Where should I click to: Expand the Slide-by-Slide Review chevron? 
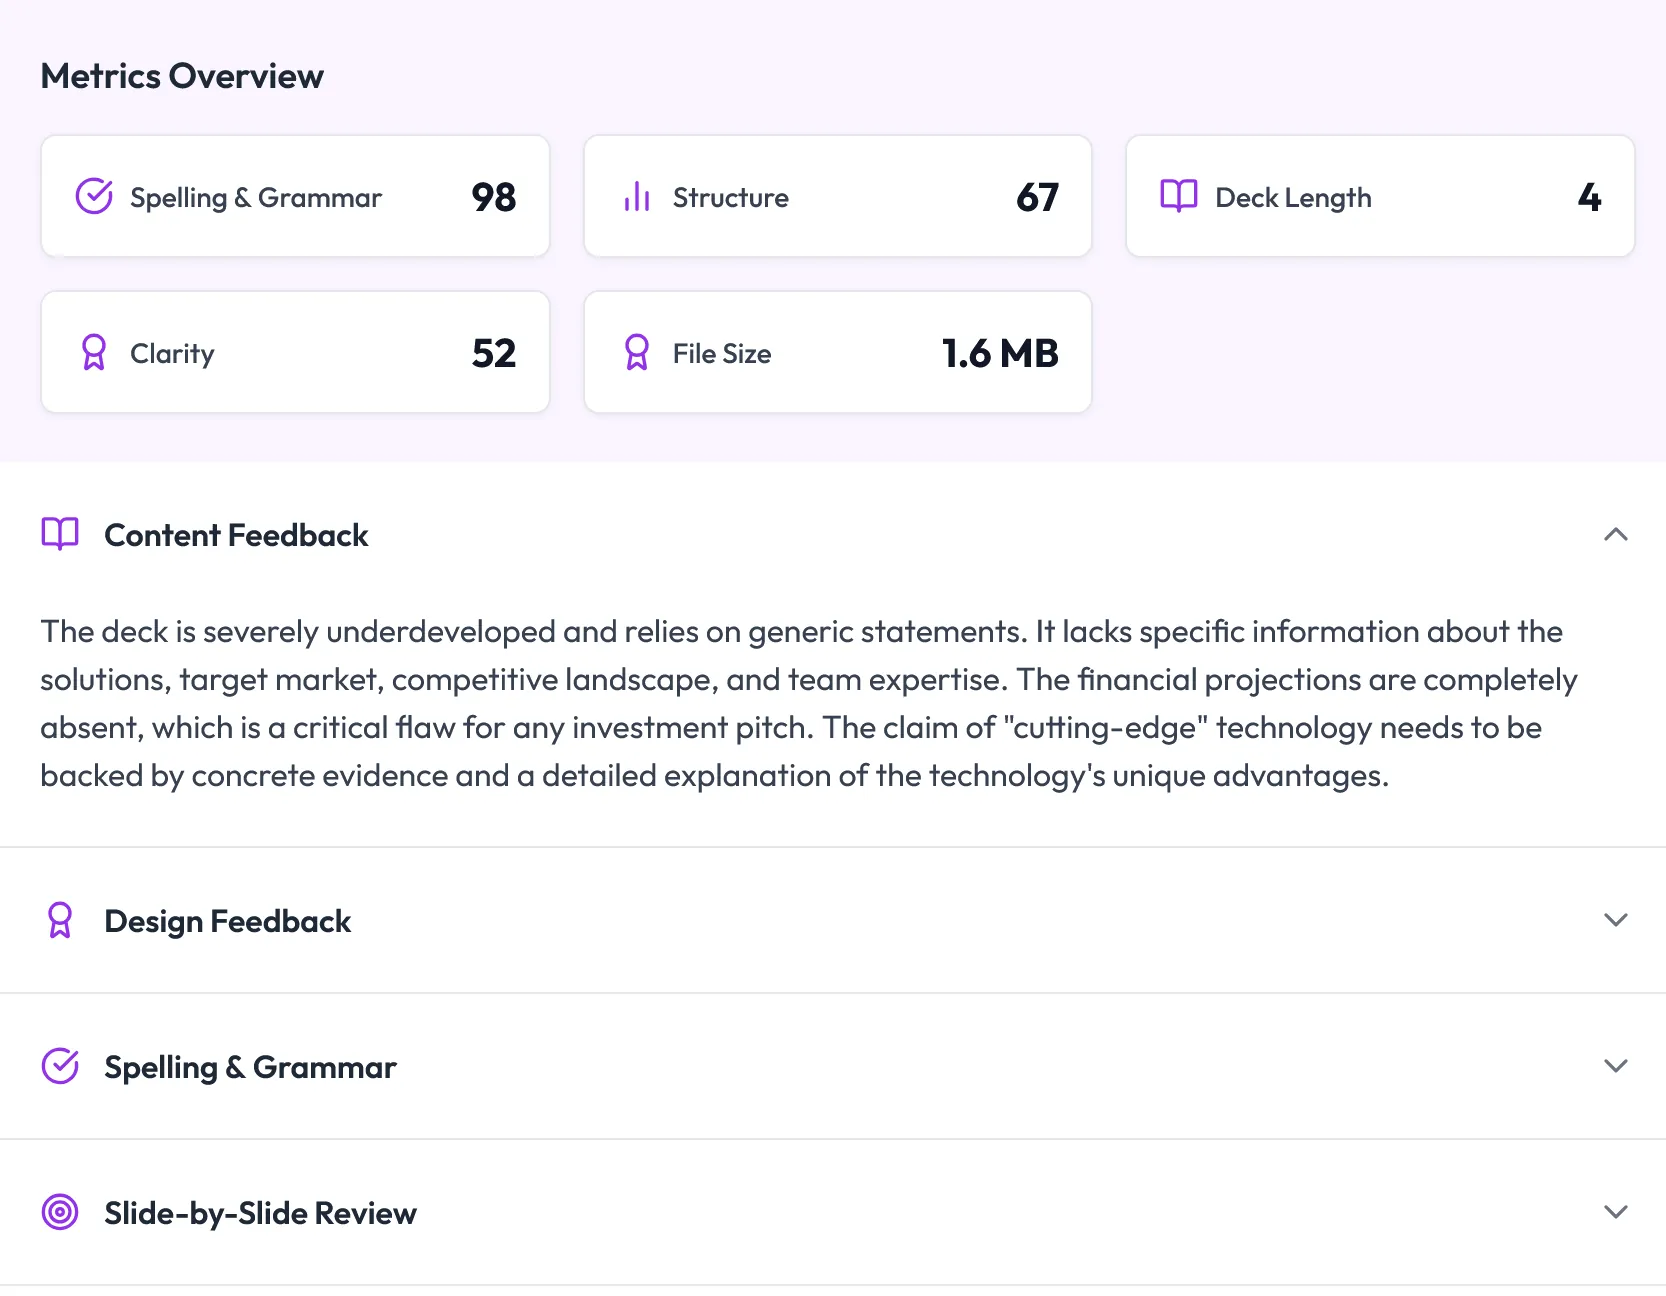tap(1616, 1212)
